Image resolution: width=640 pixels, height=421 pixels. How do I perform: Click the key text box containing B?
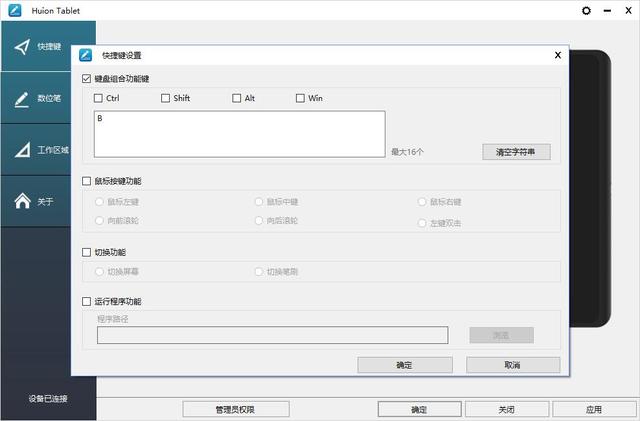pos(240,134)
